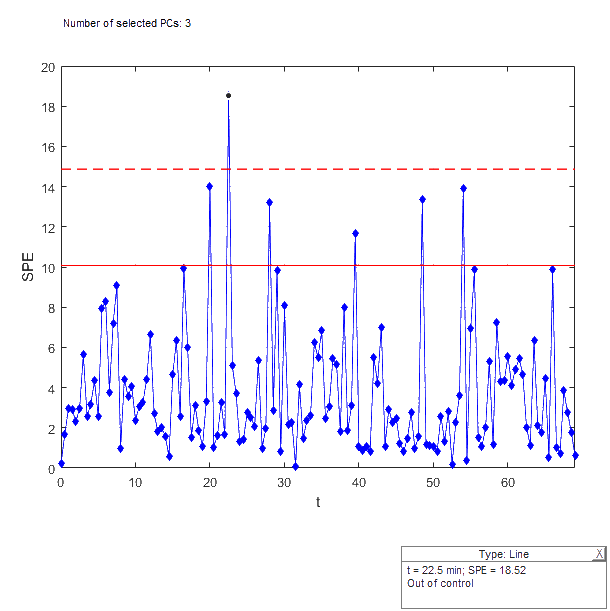Select the peak marker near t=39

point(355,233)
